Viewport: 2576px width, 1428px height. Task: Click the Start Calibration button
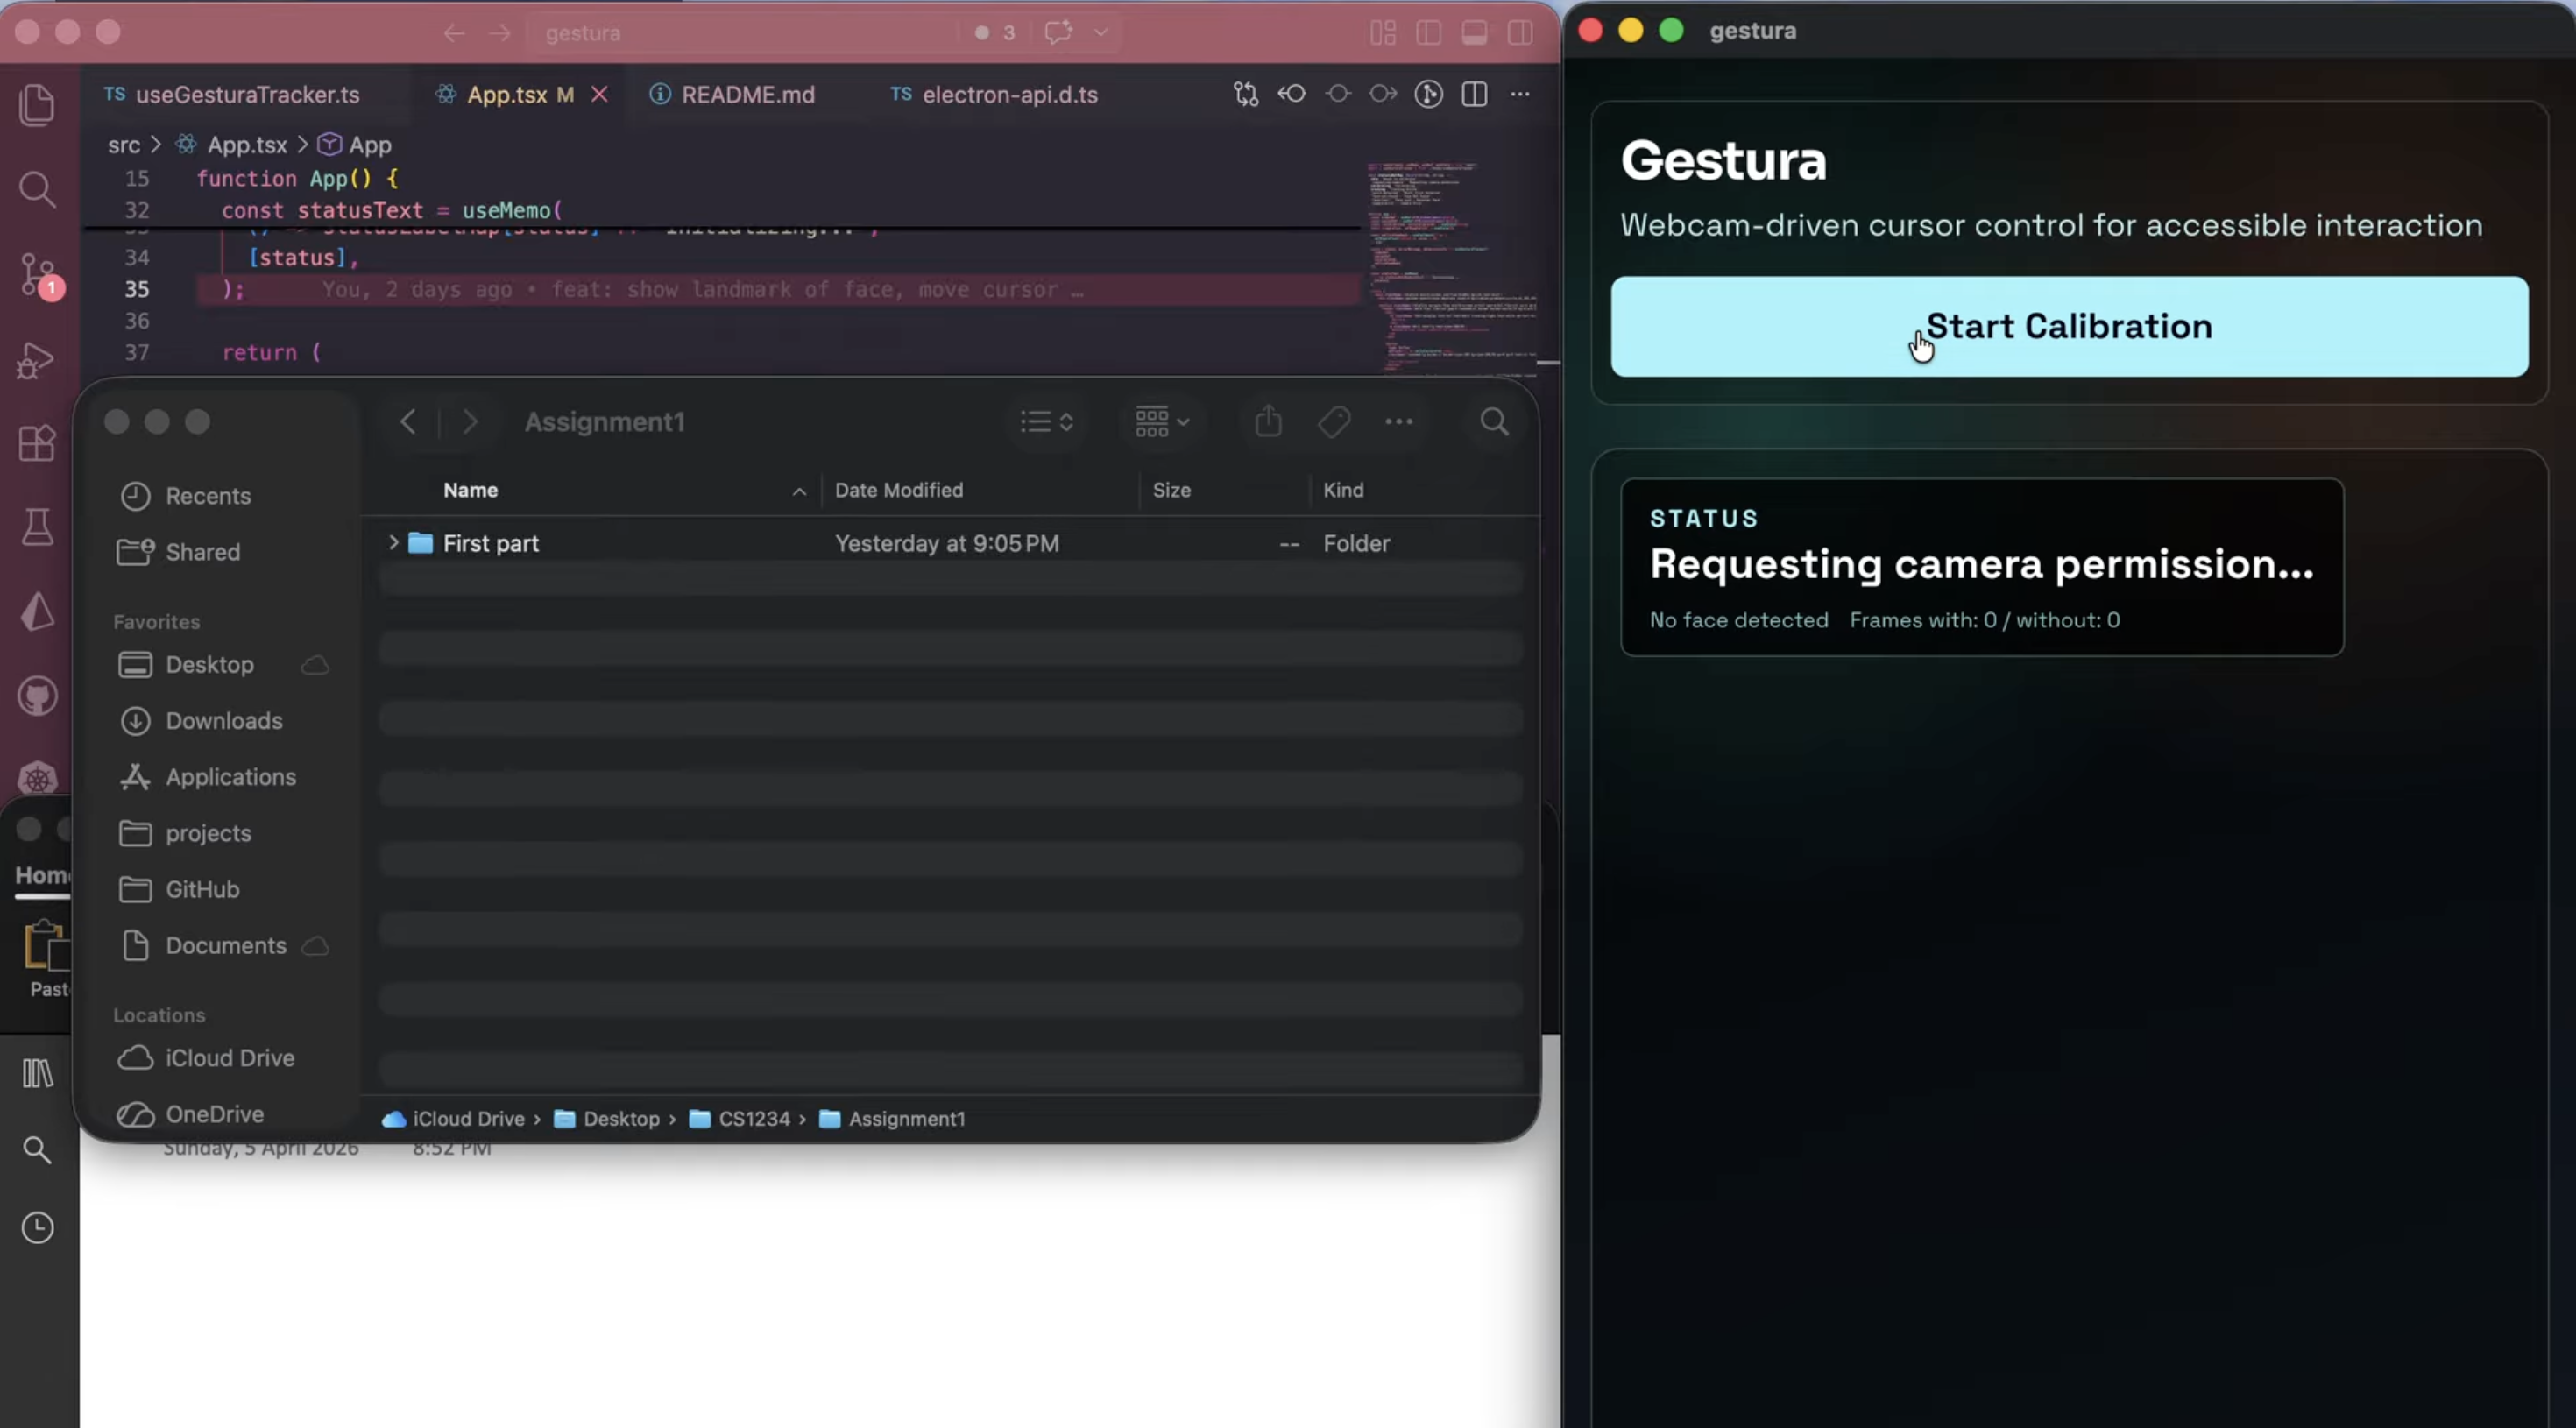pyautogui.click(x=2069, y=327)
